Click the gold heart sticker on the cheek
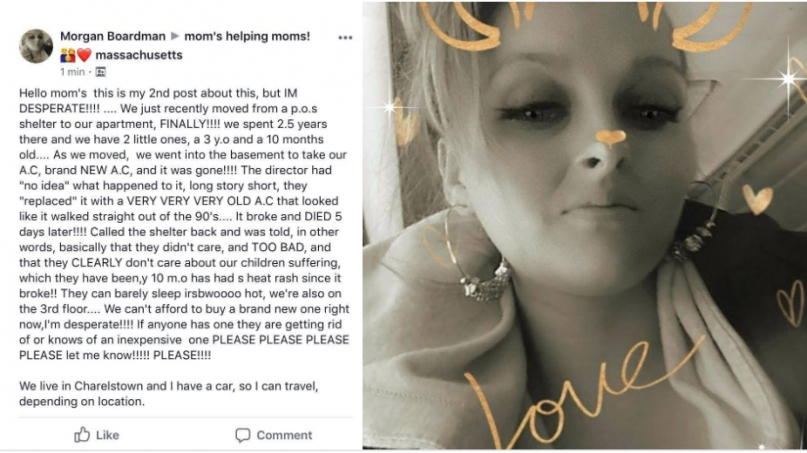The width and height of the screenshot is (807, 453). (756, 199)
